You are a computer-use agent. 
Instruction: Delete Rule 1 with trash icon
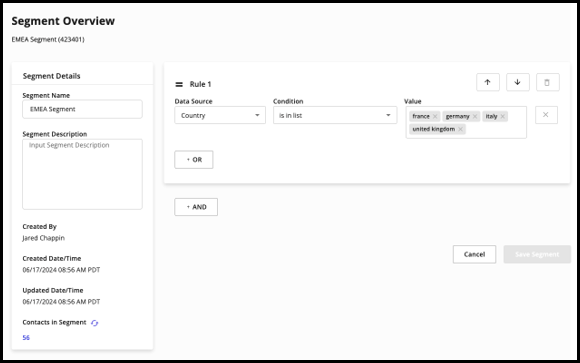coord(547,82)
